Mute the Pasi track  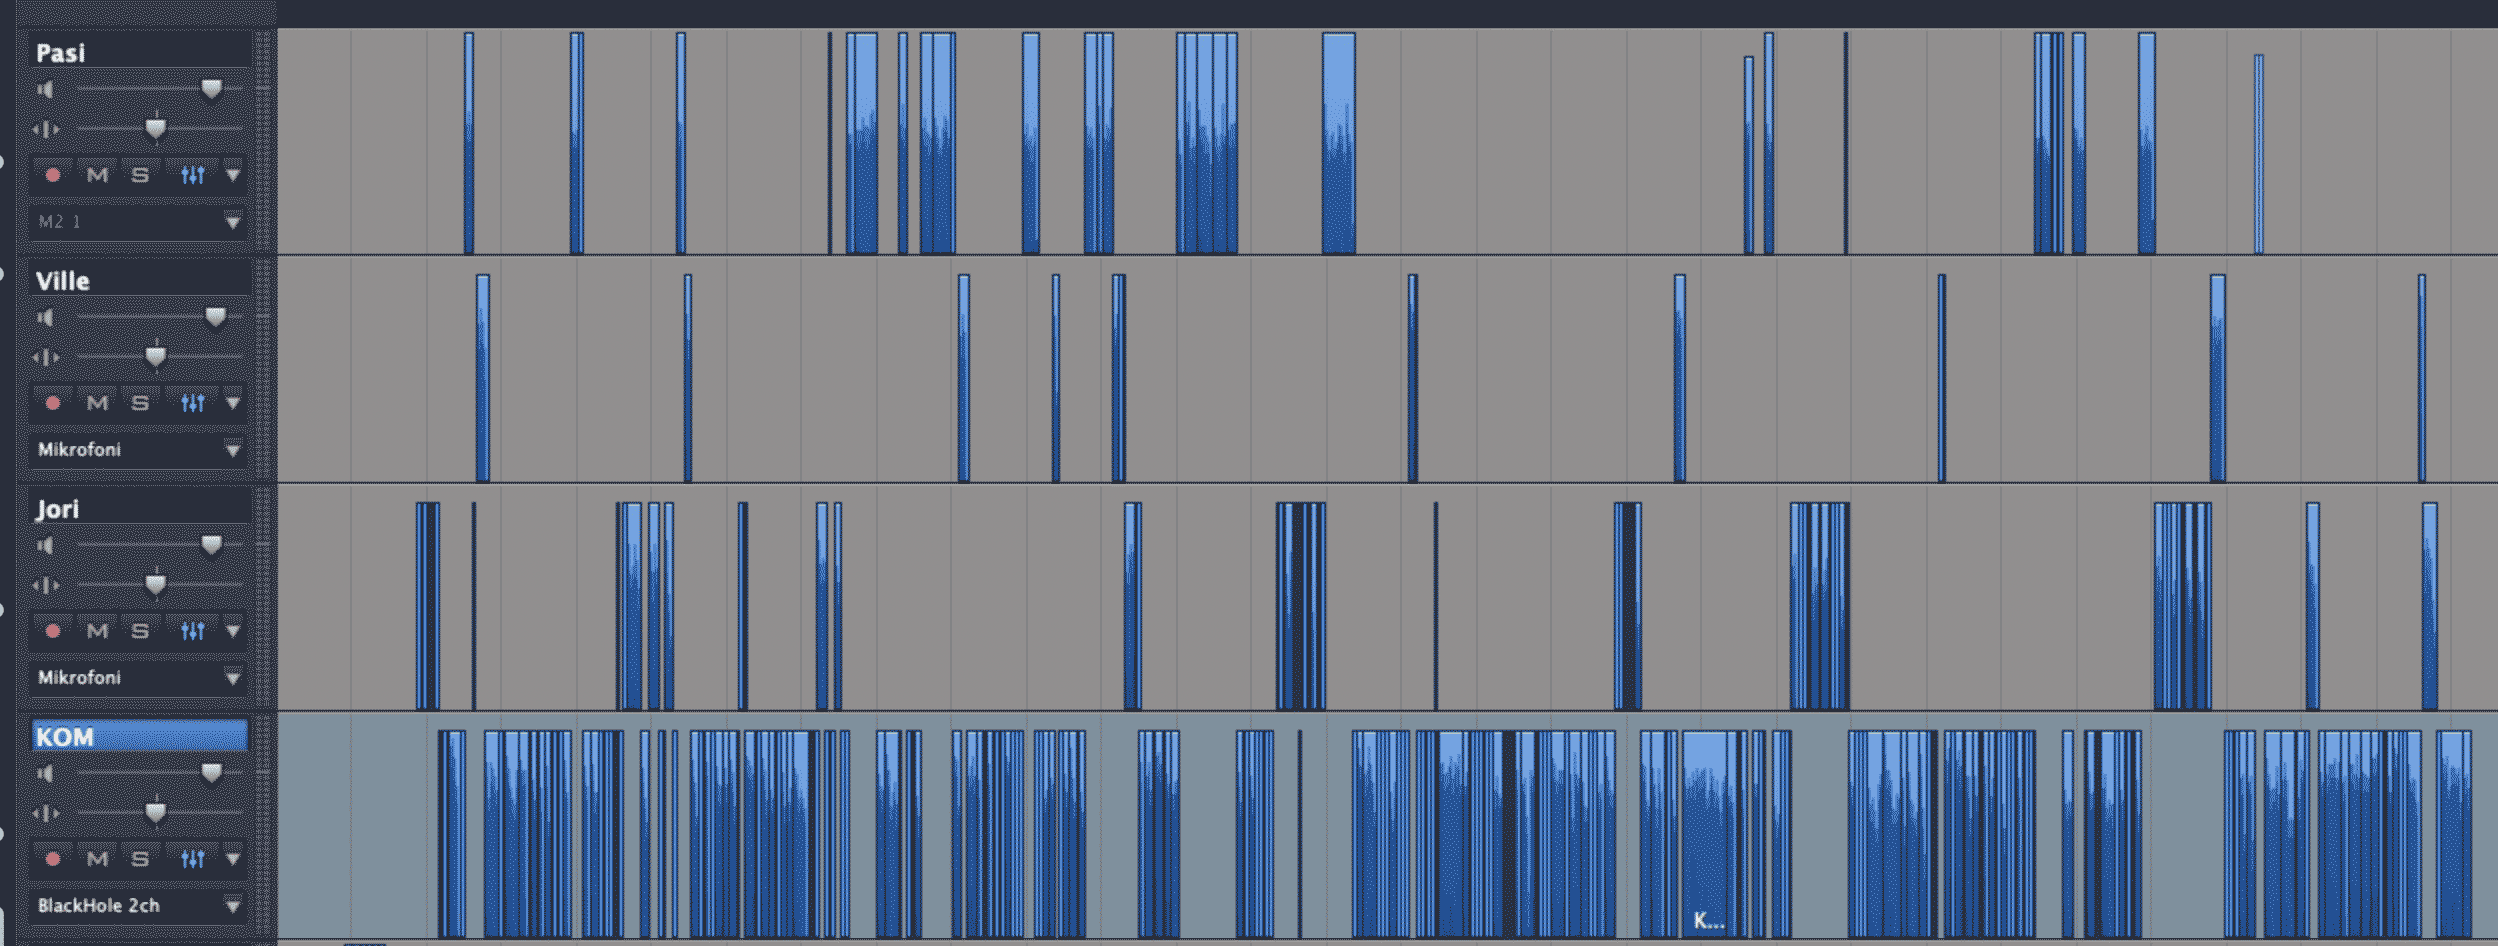[97, 175]
